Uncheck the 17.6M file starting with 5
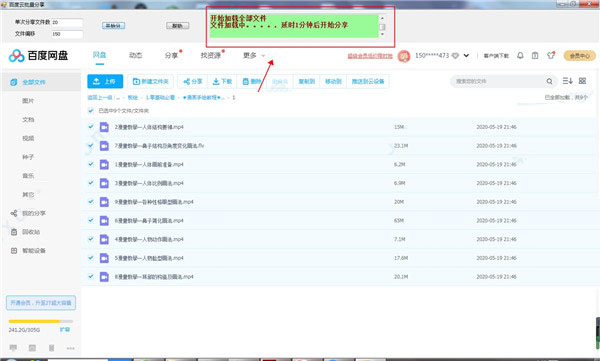The width and height of the screenshot is (600, 361). click(91, 258)
